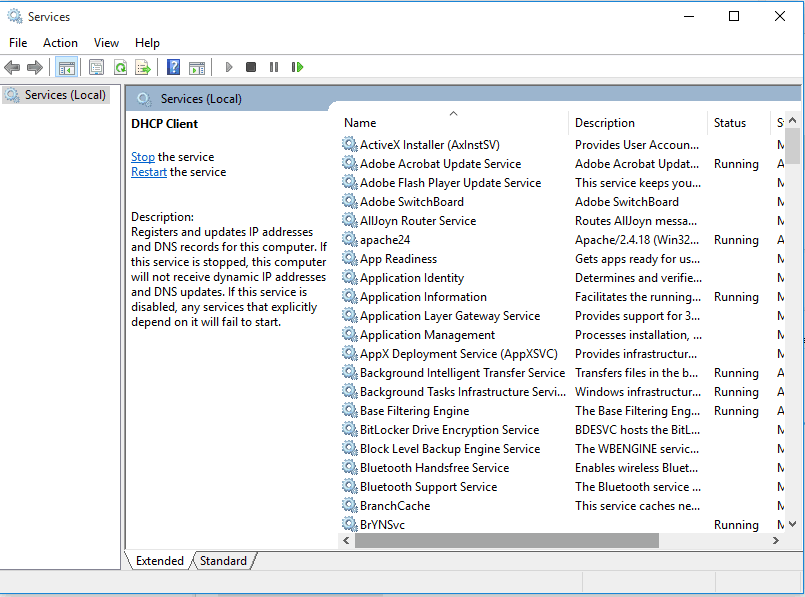Click description 'BDESVC hosts the BitL...'
This screenshot has height=597, width=805.
pos(637,430)
